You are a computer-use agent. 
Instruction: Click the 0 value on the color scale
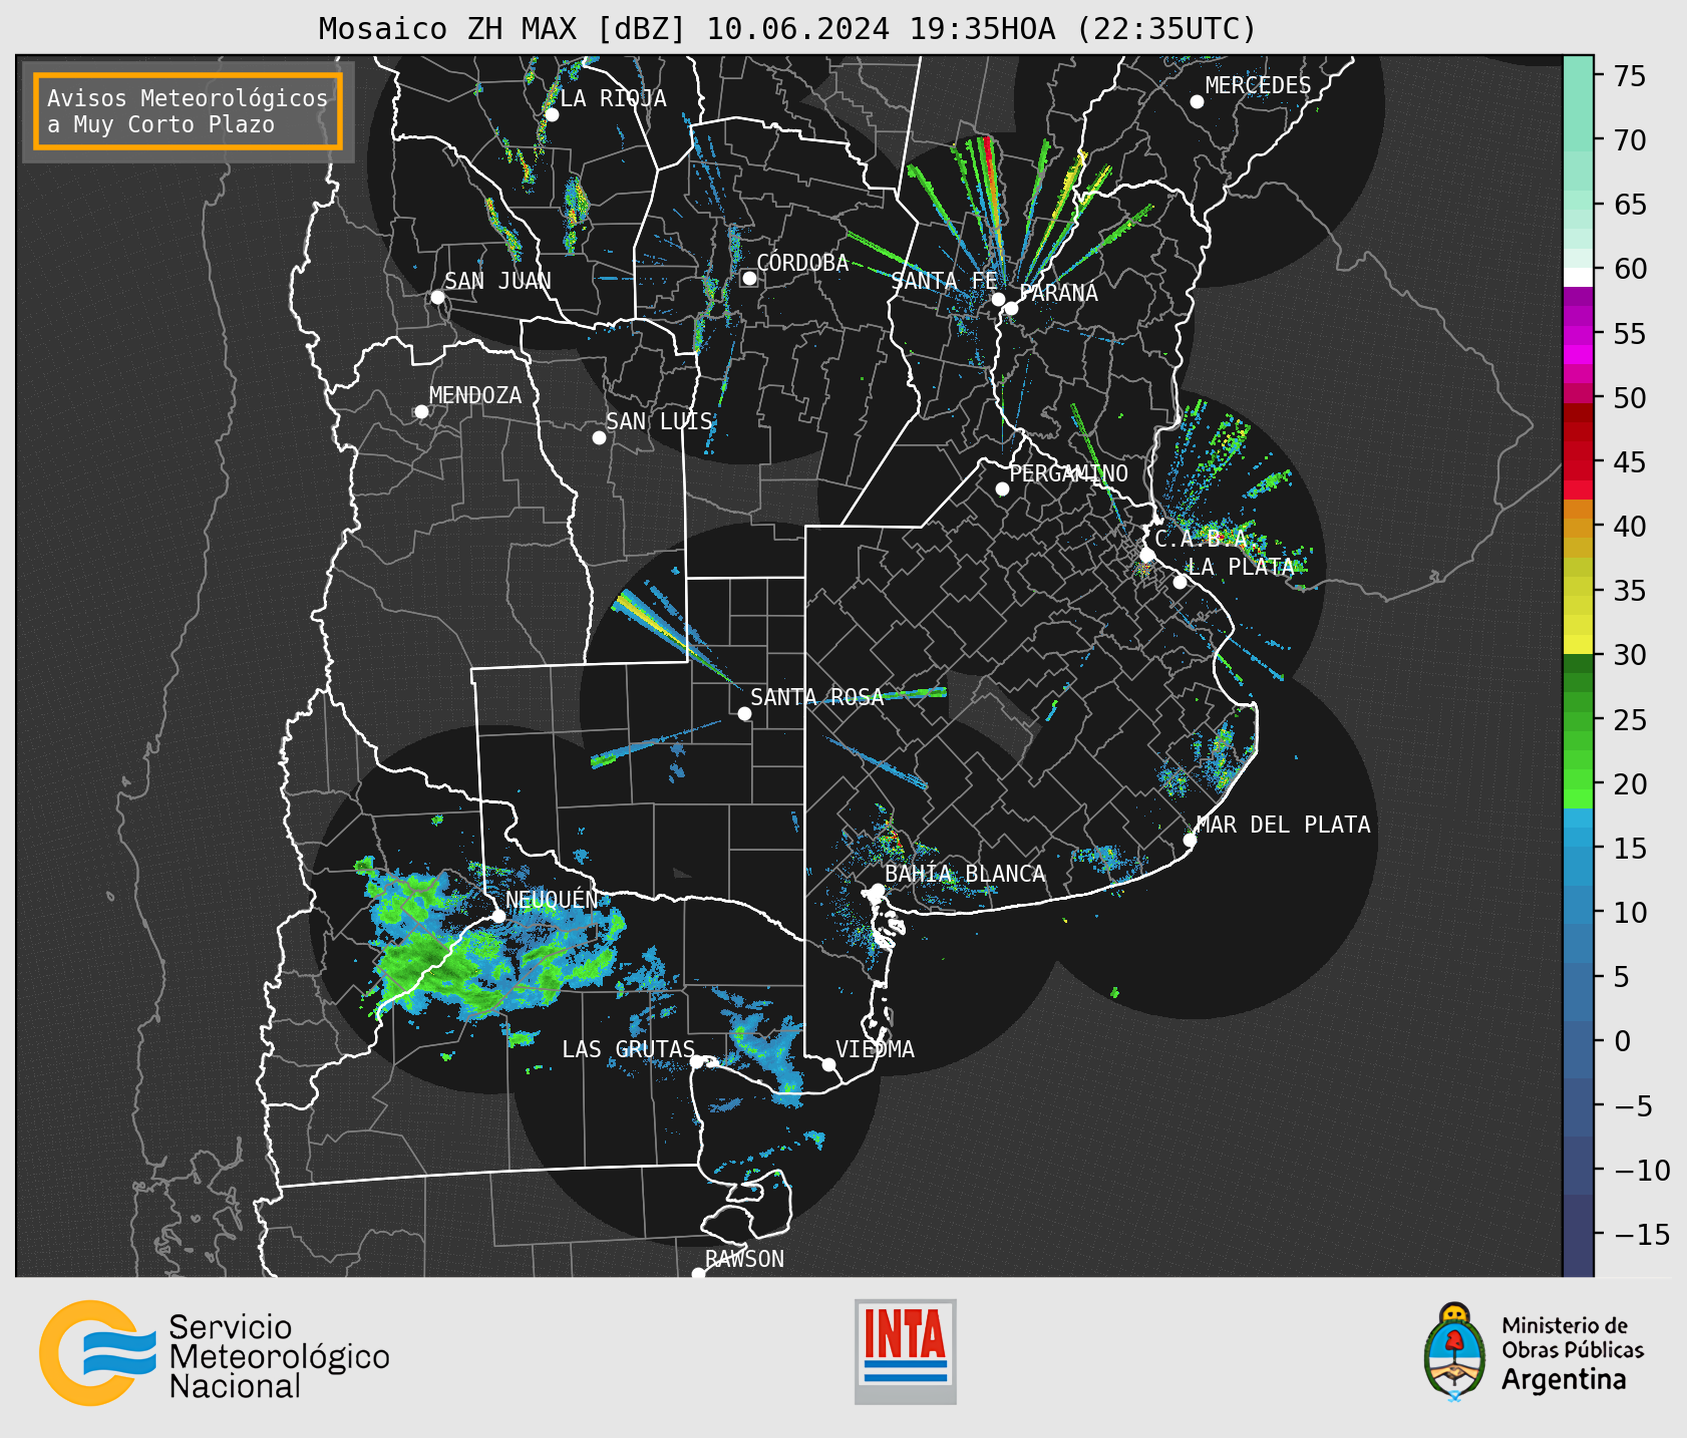click(1621, 1041)
